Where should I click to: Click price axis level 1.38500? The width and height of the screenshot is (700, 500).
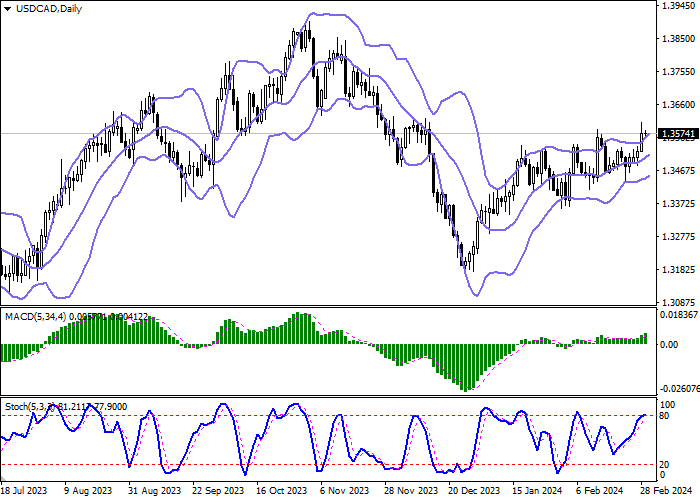pos(679,39)
